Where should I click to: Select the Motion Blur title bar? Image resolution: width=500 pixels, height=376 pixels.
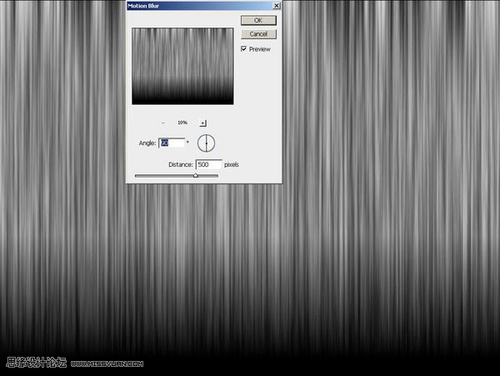[x=200, y=6]
